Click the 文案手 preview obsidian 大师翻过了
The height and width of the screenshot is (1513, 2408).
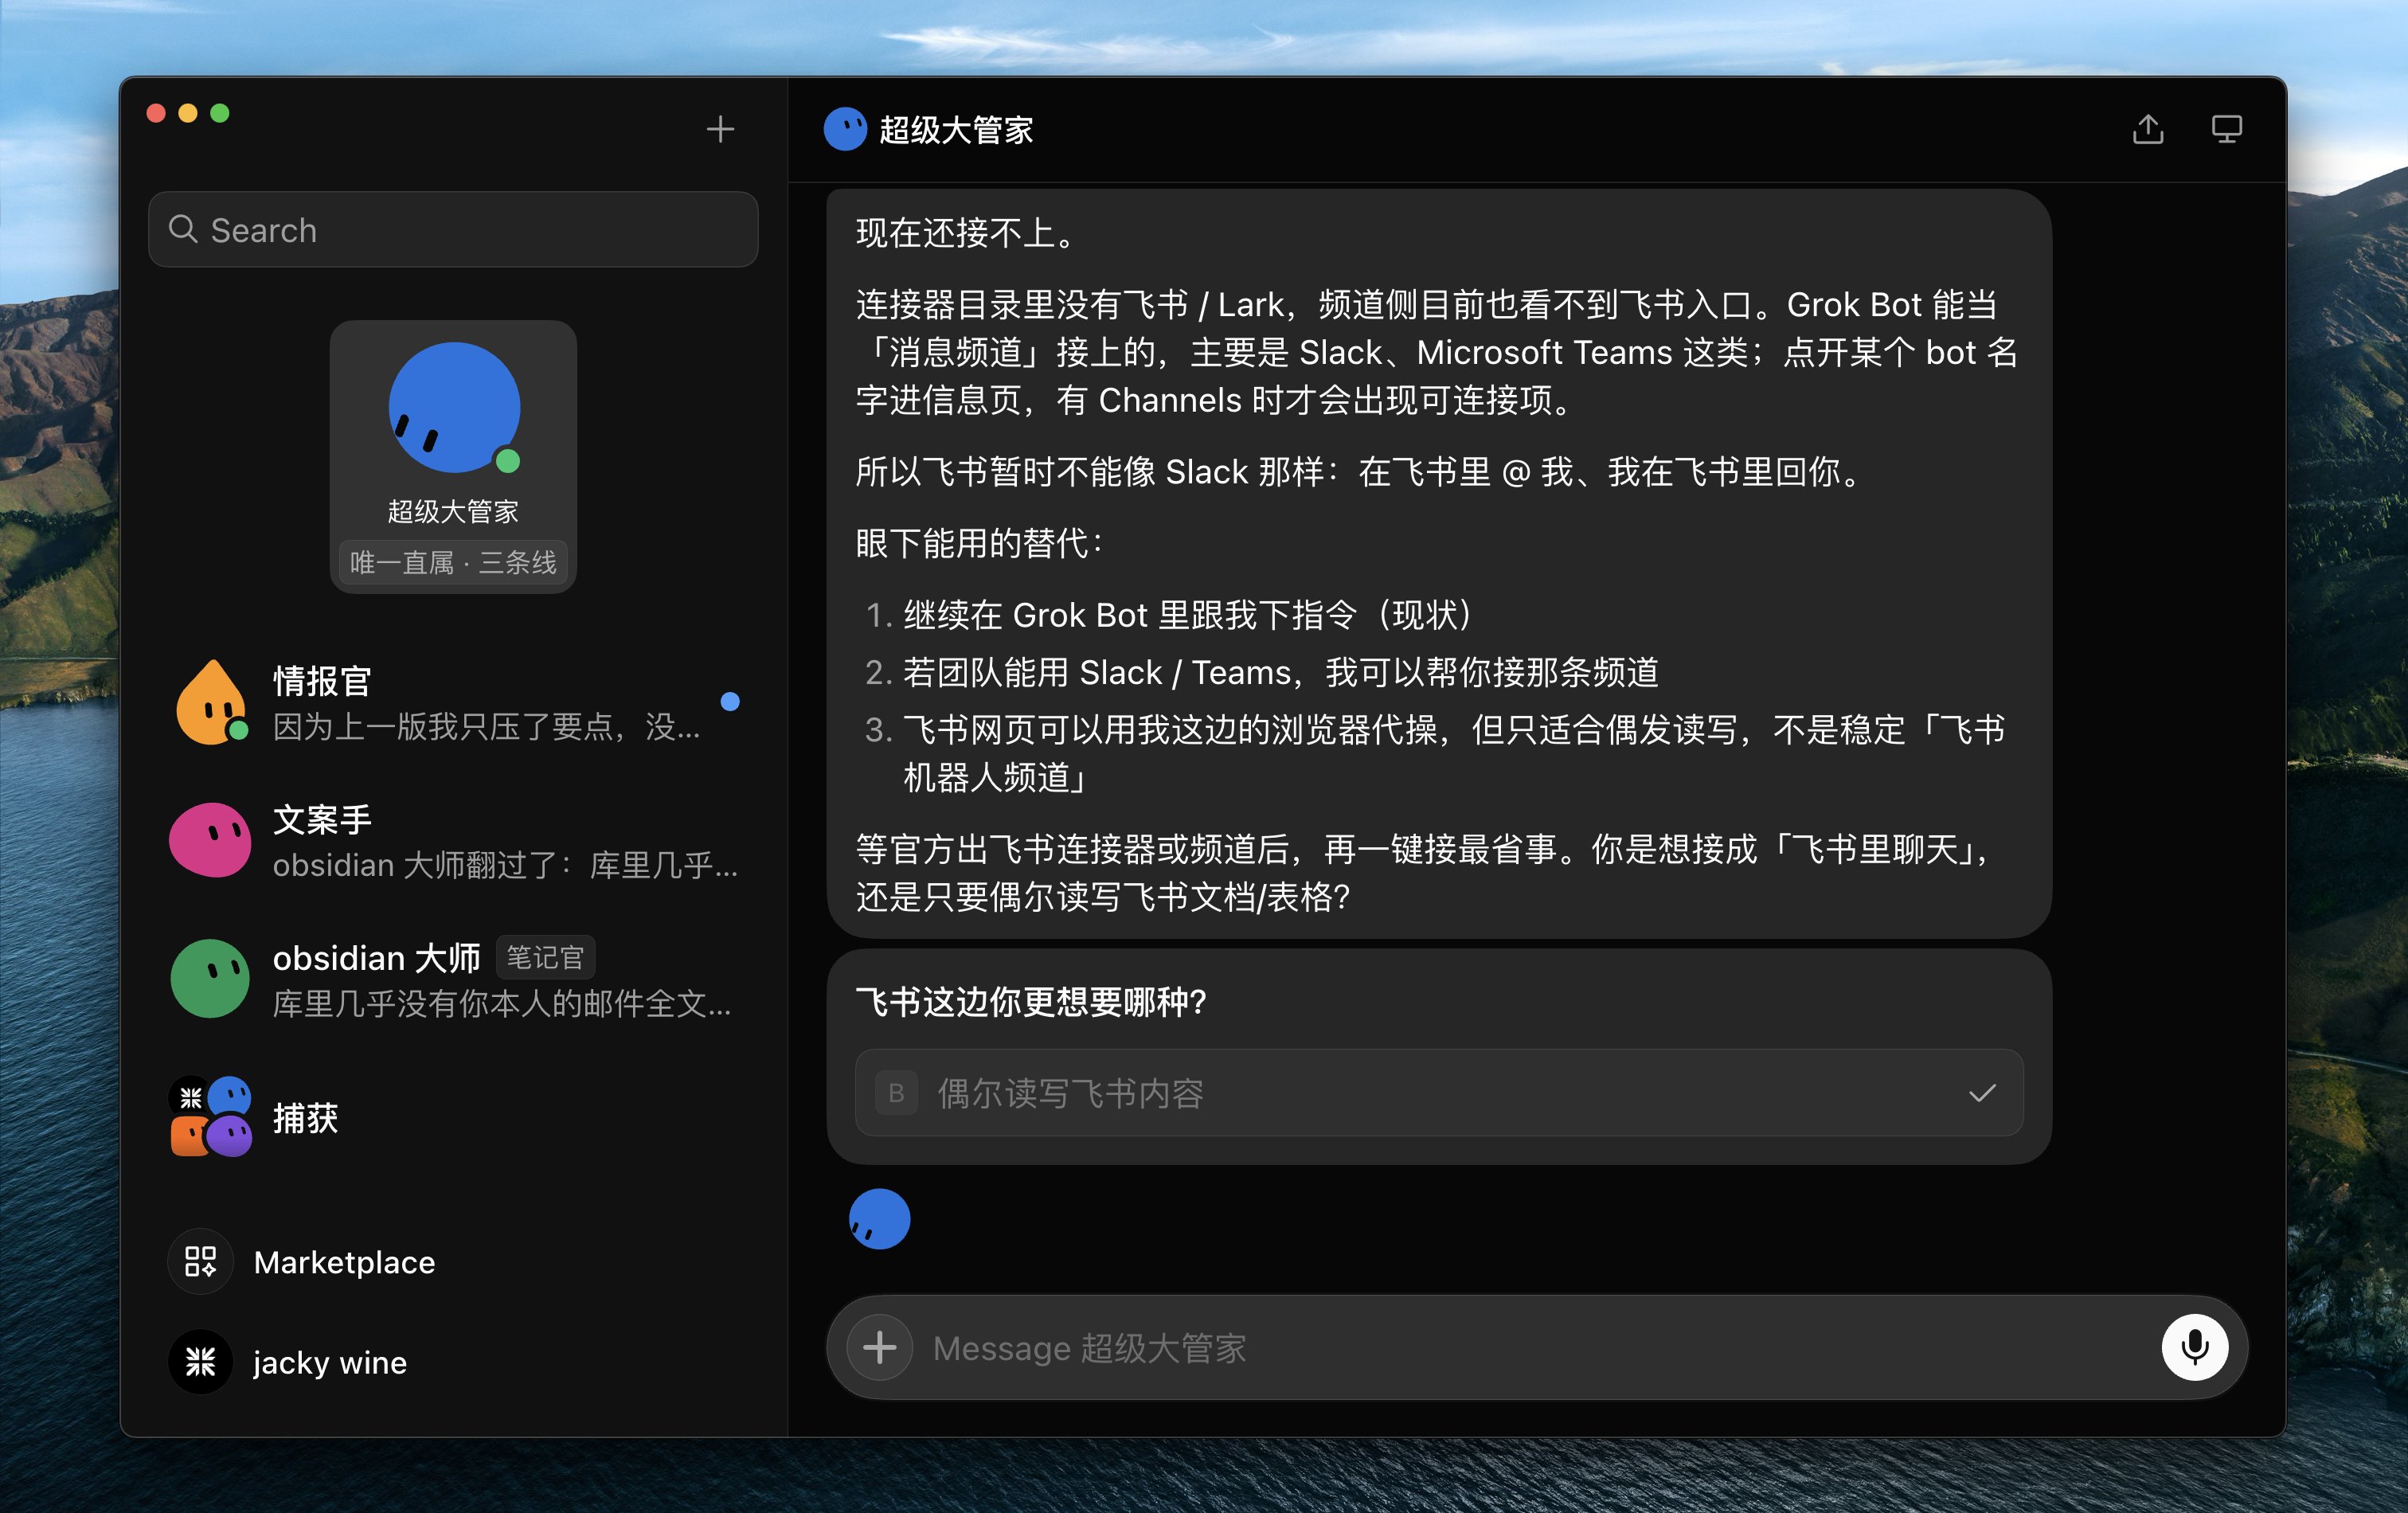[505, 865]
